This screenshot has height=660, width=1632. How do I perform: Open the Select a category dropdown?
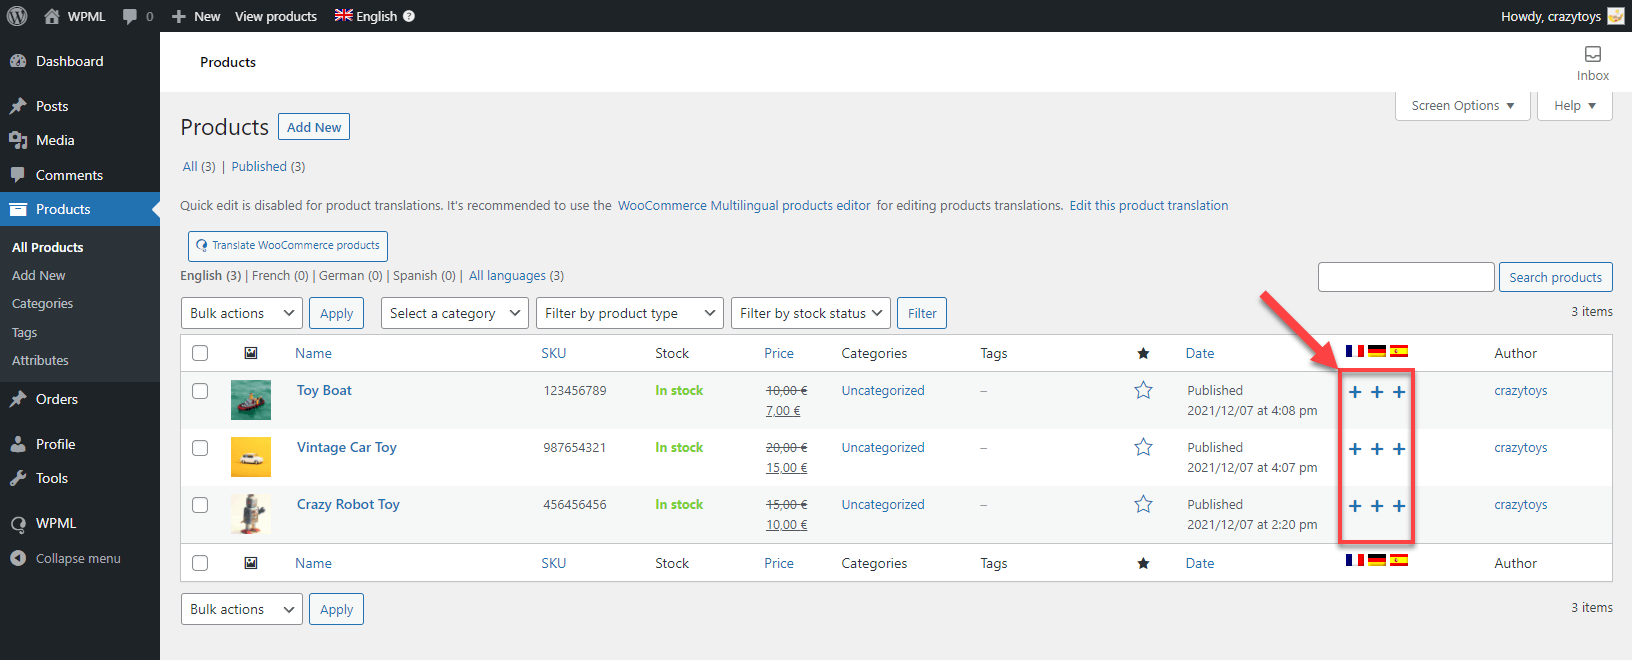pyautogui.click(x=455, y=313)
